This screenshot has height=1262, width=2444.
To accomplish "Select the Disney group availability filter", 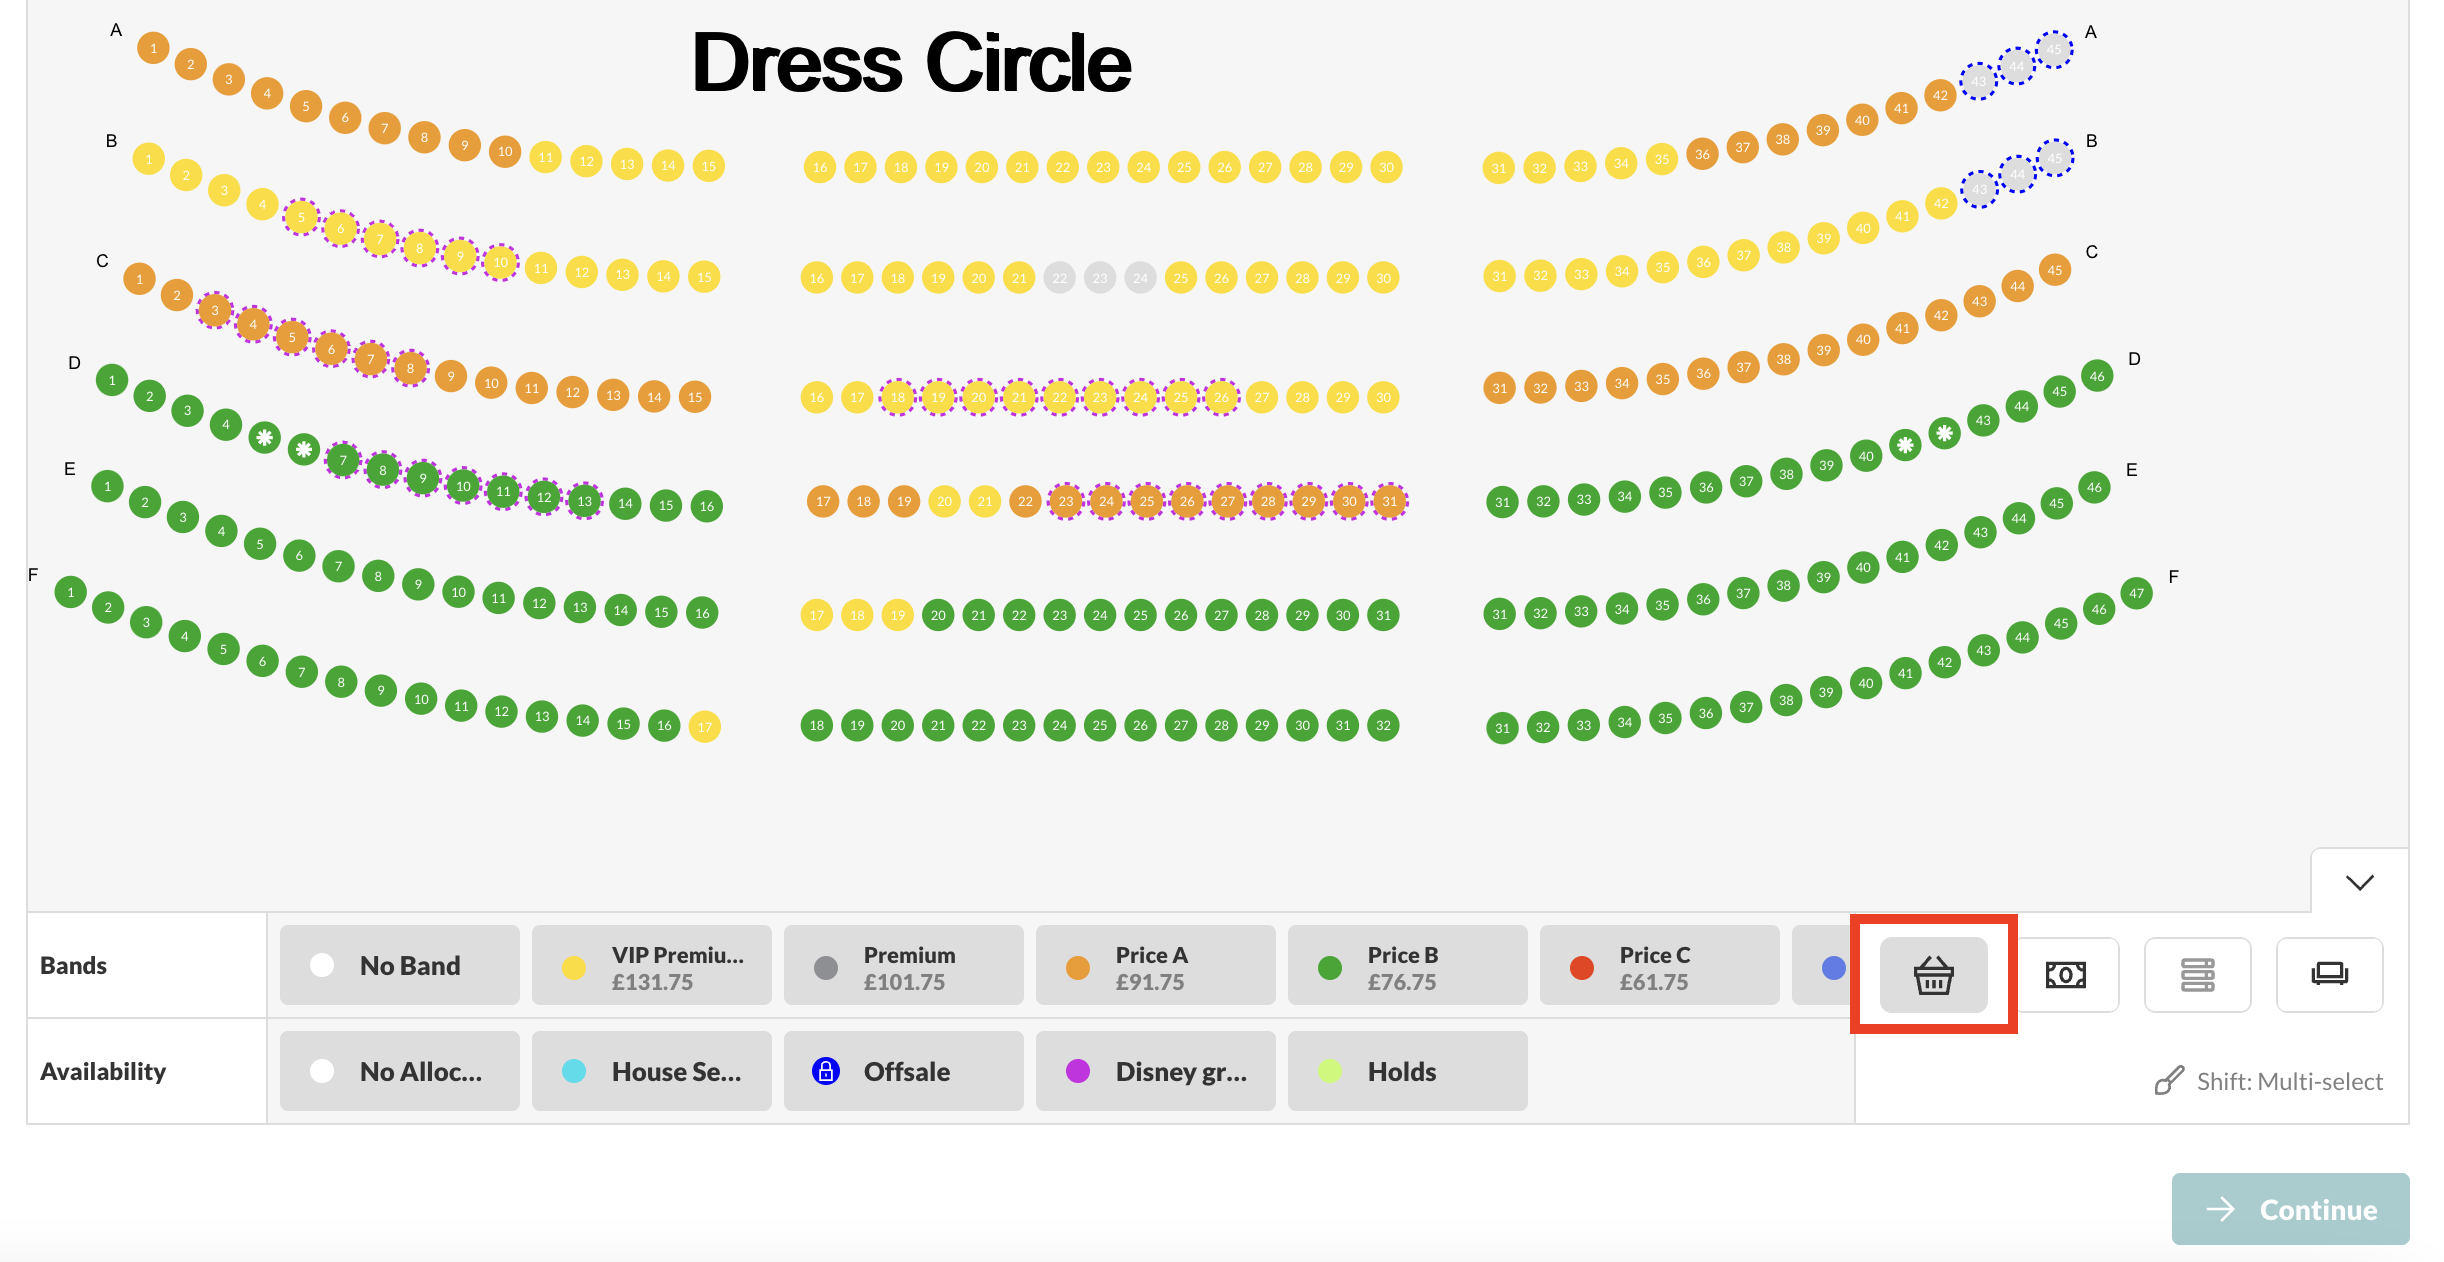I will click(1156, 1071).
